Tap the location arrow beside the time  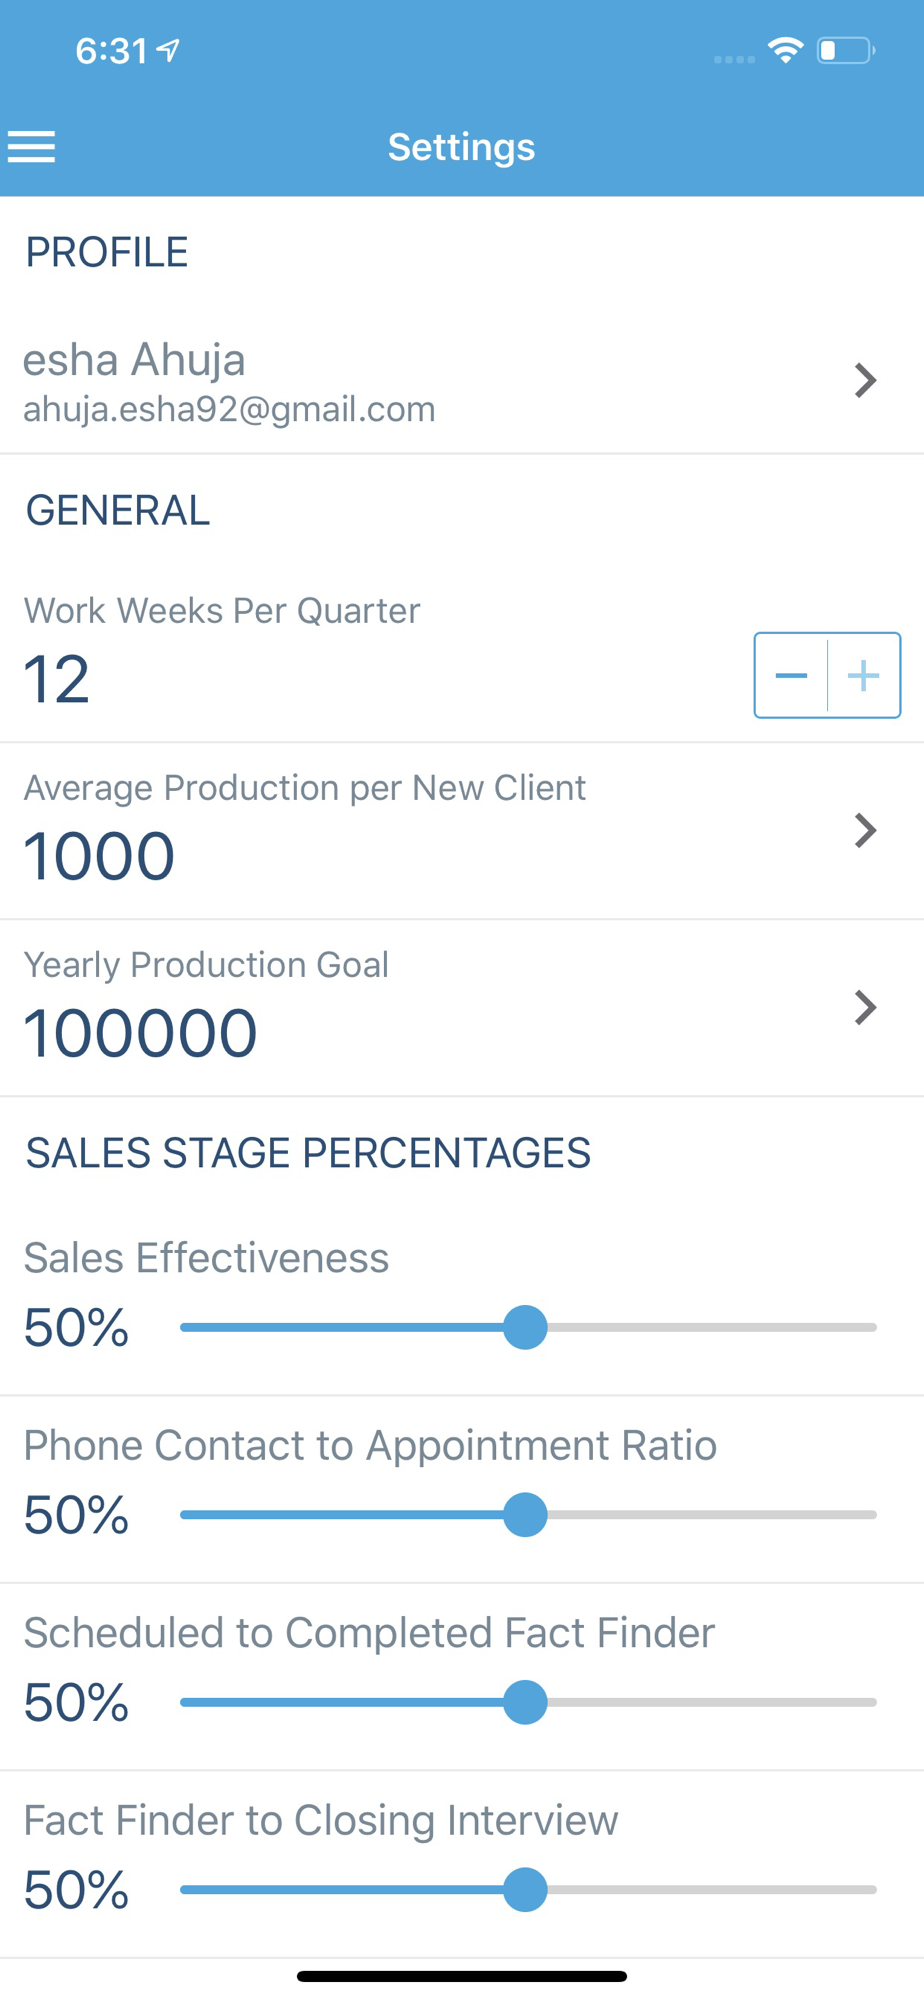pos(168,50)
